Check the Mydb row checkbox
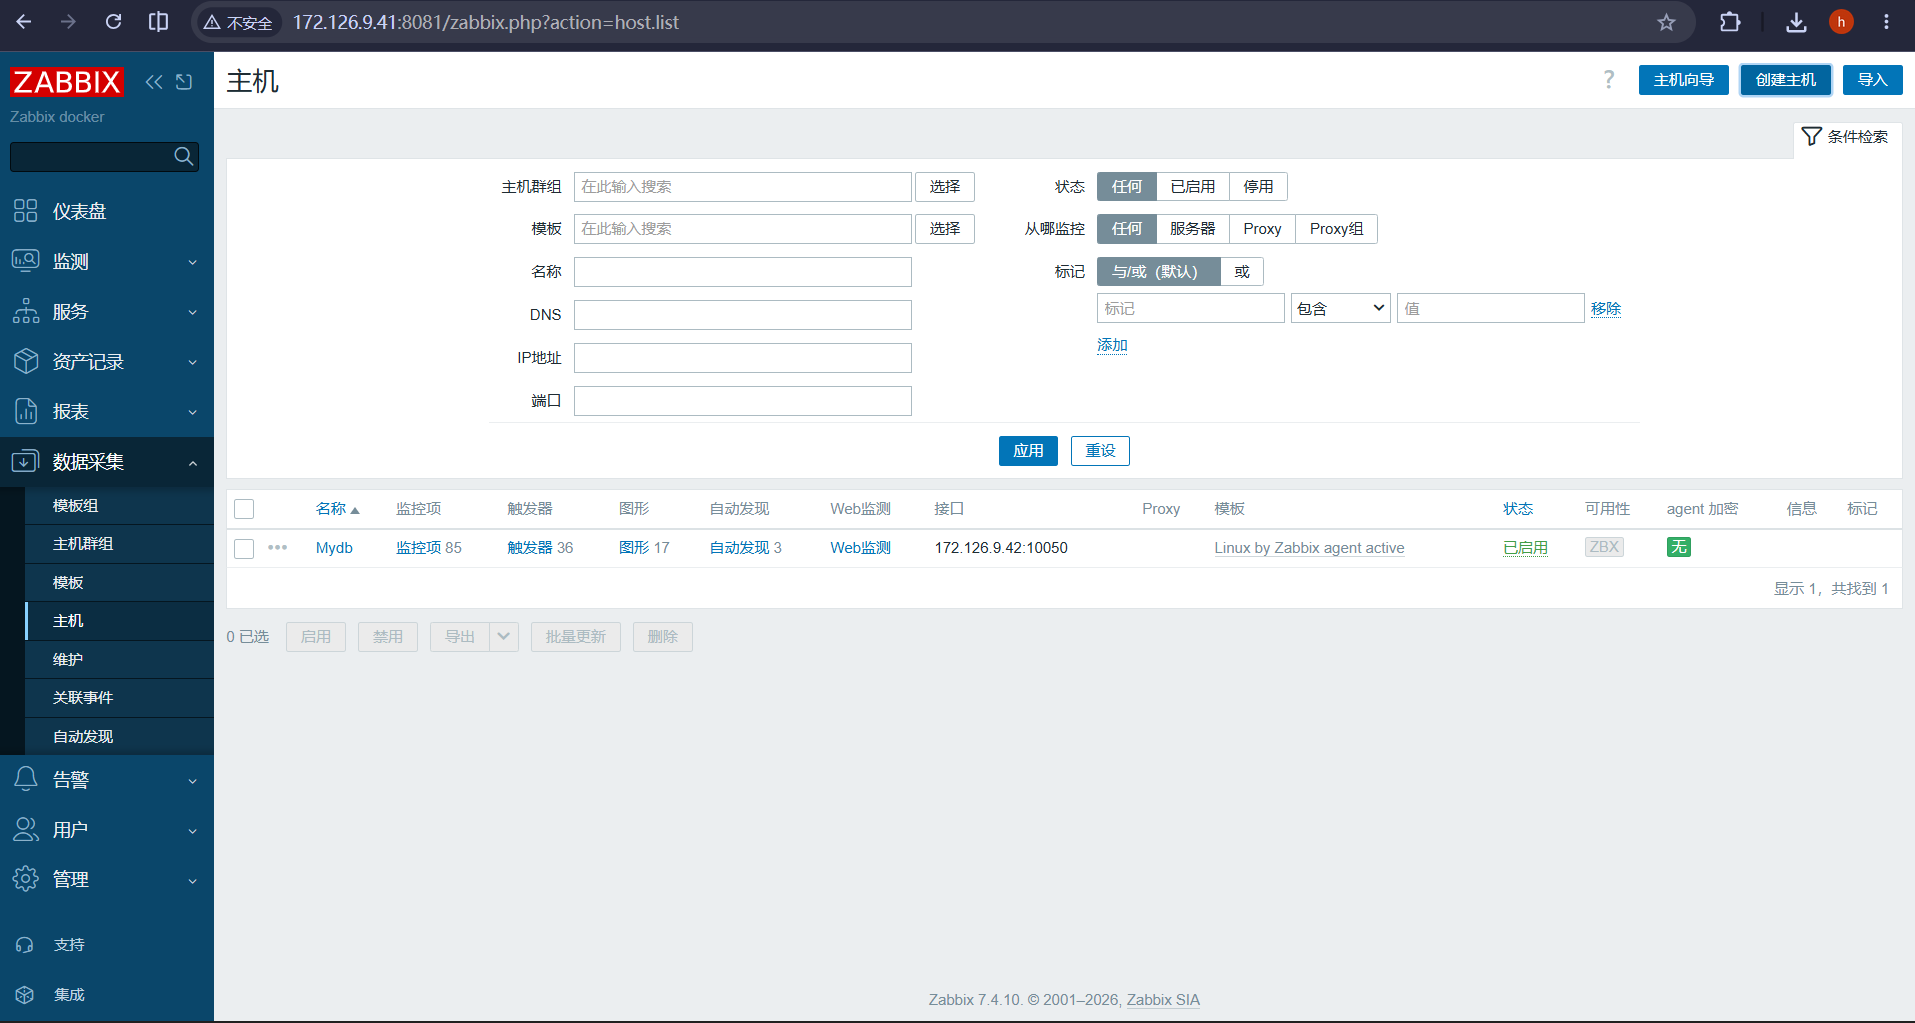 click(x=244, y=548)
